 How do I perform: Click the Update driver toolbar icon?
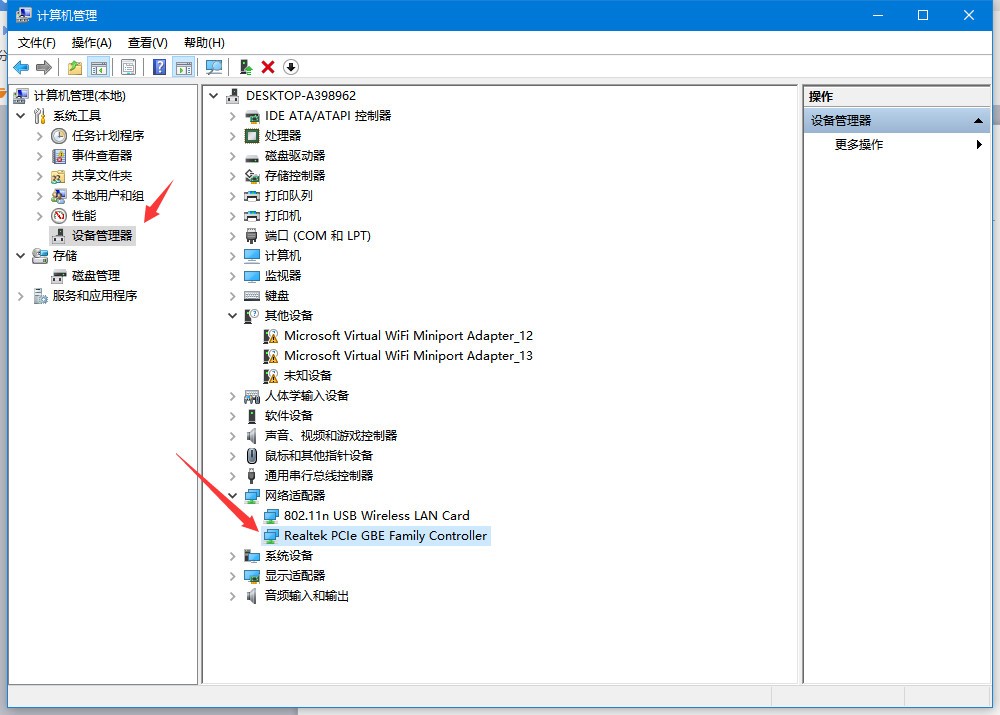pyautogui.click(x=246, y=67)
